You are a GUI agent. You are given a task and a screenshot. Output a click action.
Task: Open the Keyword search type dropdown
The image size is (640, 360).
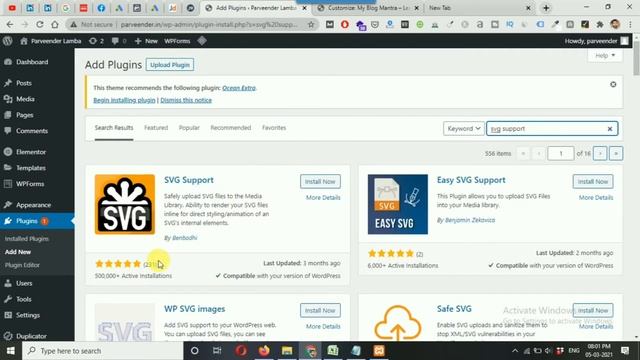tap(464, 129)
